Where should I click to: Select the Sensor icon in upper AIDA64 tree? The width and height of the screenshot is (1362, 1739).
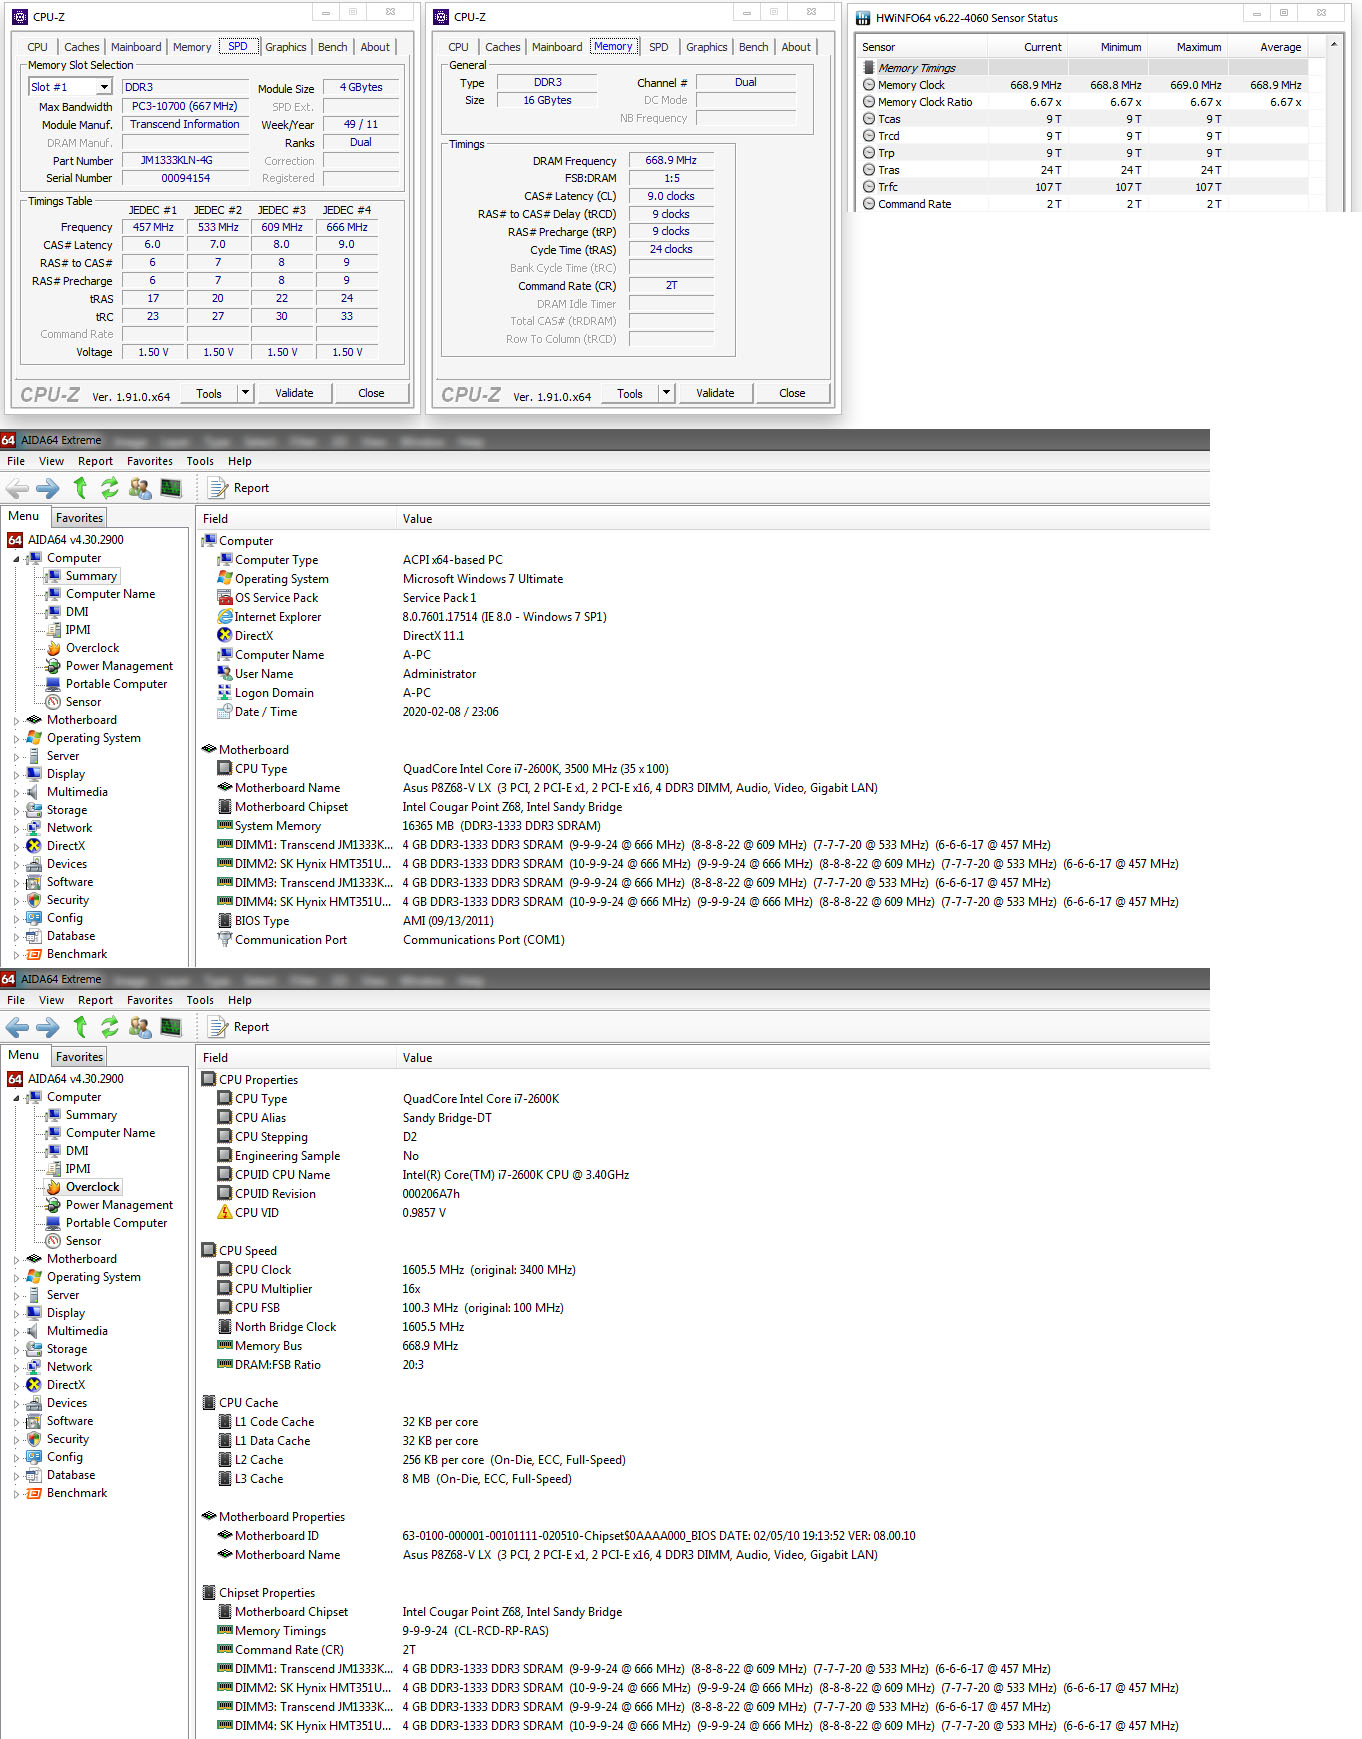(54, 702)
